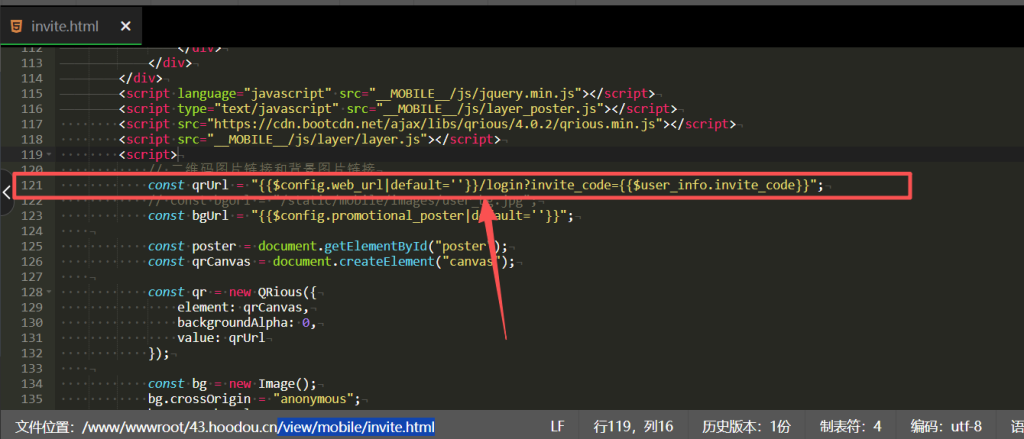Collapse the script block at line 119

(50, 155)
